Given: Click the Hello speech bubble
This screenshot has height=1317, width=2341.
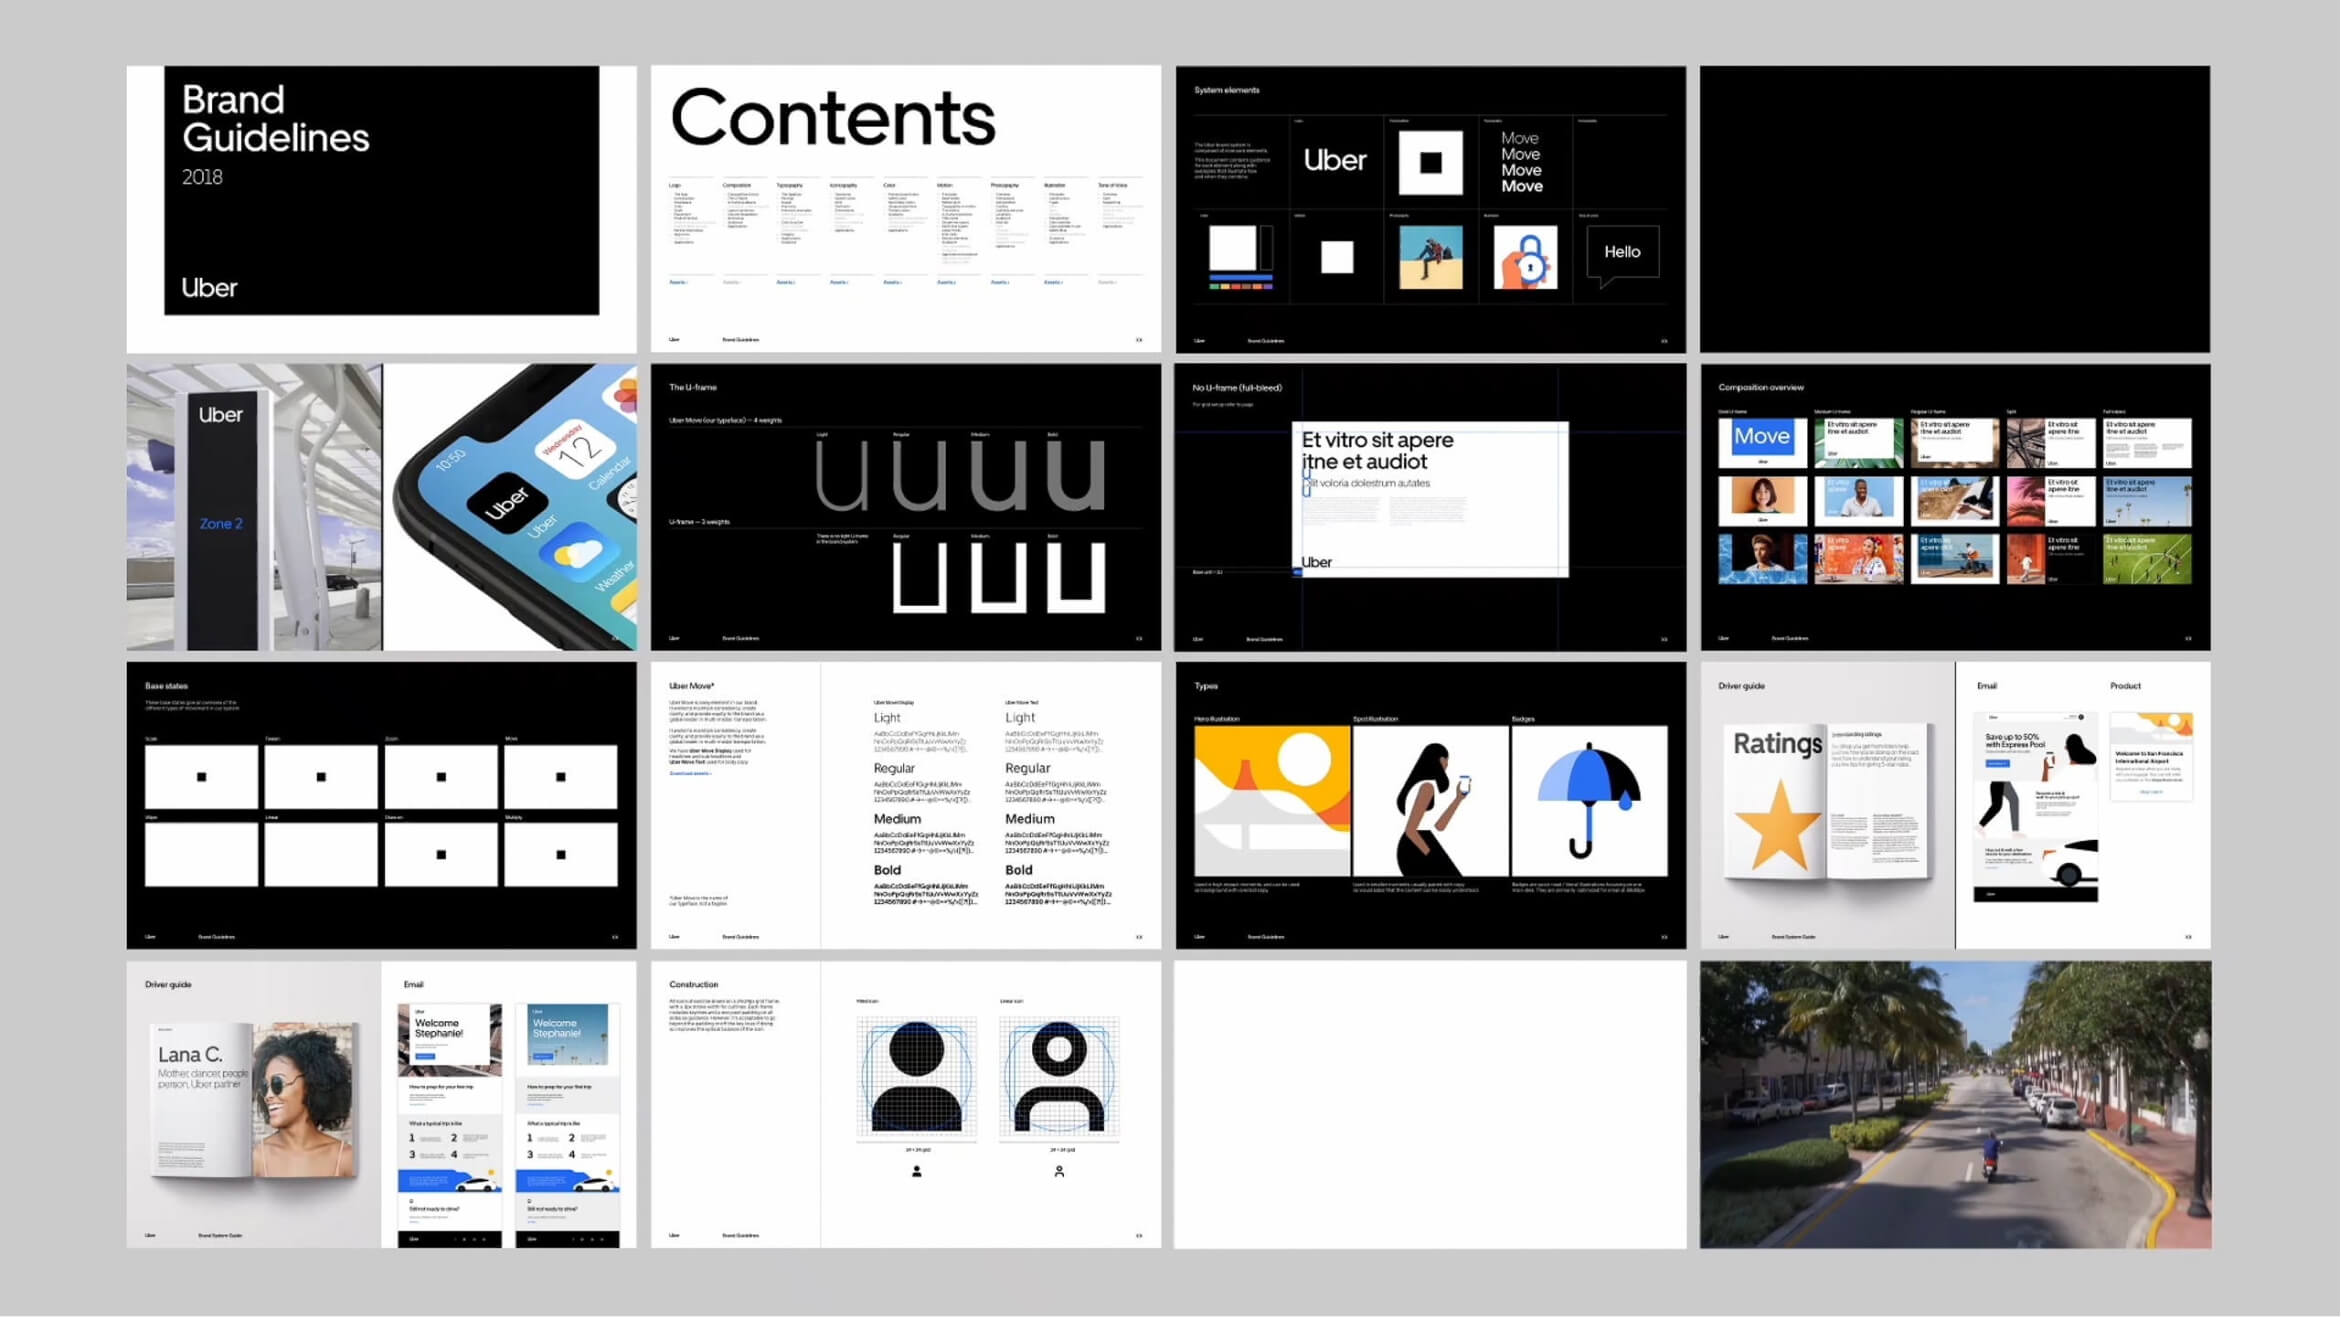Looking at the screenshot, I should coord(1622,253).
